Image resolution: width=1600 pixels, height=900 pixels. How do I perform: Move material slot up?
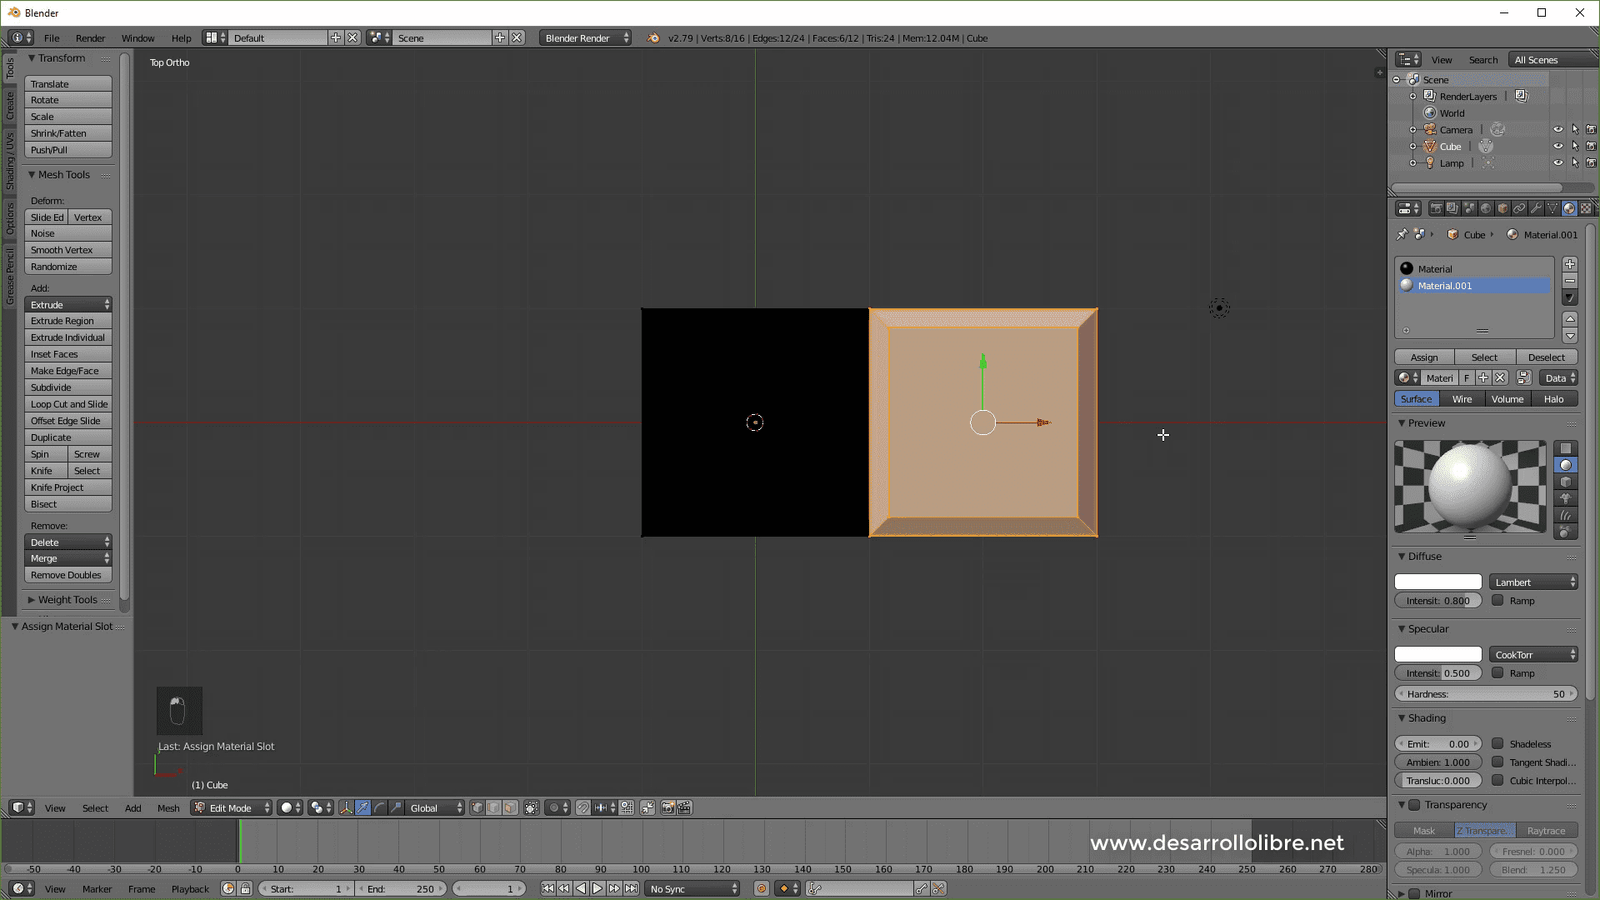(x=1570, y=319)
